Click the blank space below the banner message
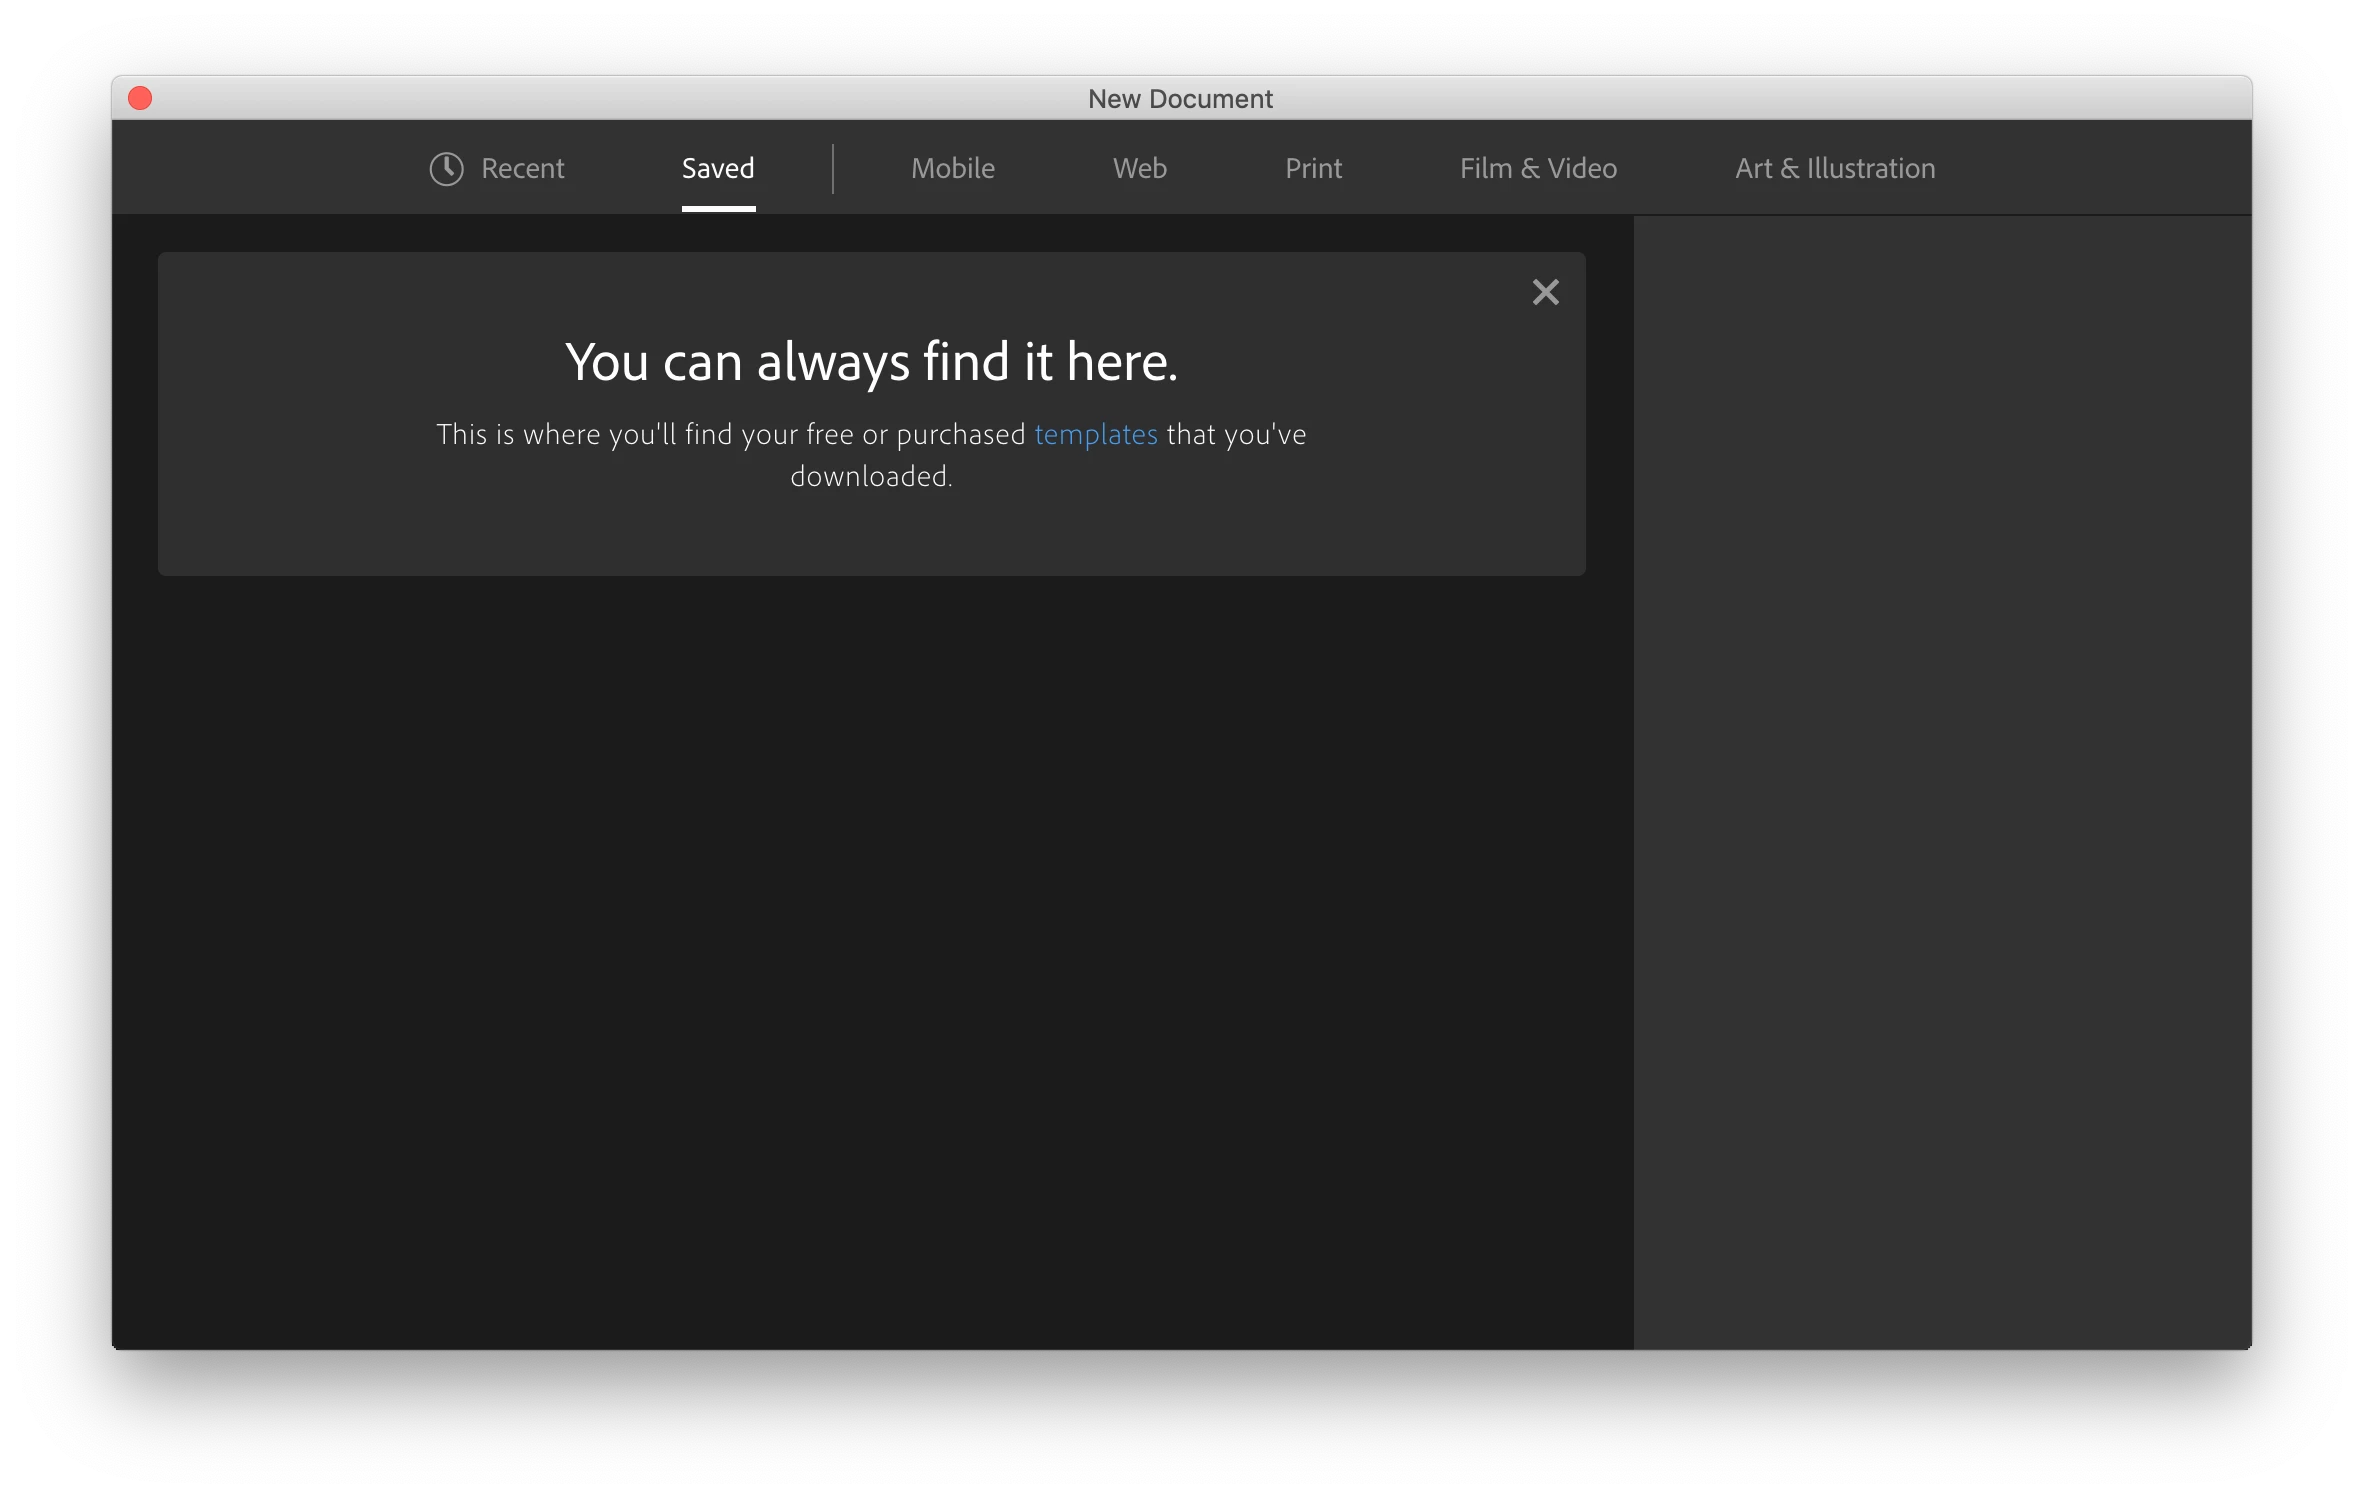The image size is (2364, 1498). coord(871,535)
